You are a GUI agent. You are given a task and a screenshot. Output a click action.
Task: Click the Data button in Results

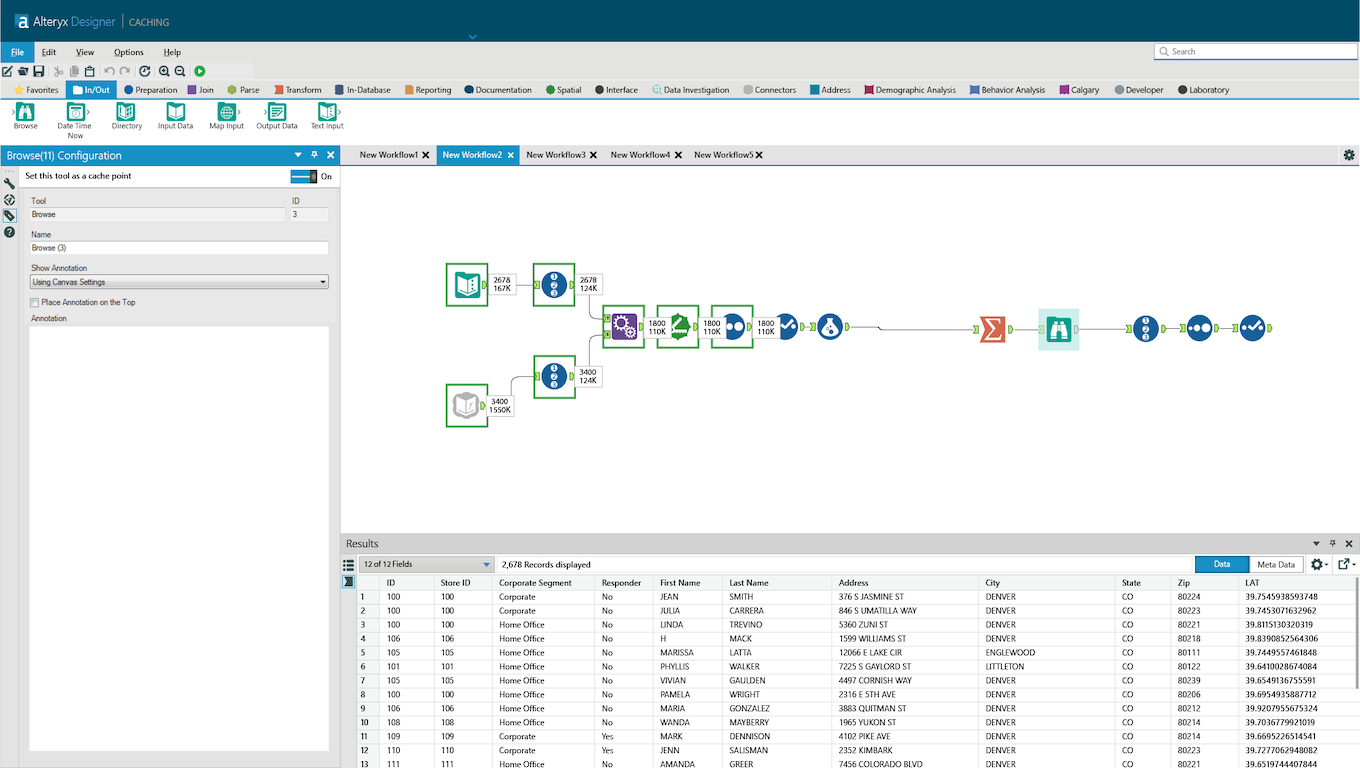tap(1222, 564)
